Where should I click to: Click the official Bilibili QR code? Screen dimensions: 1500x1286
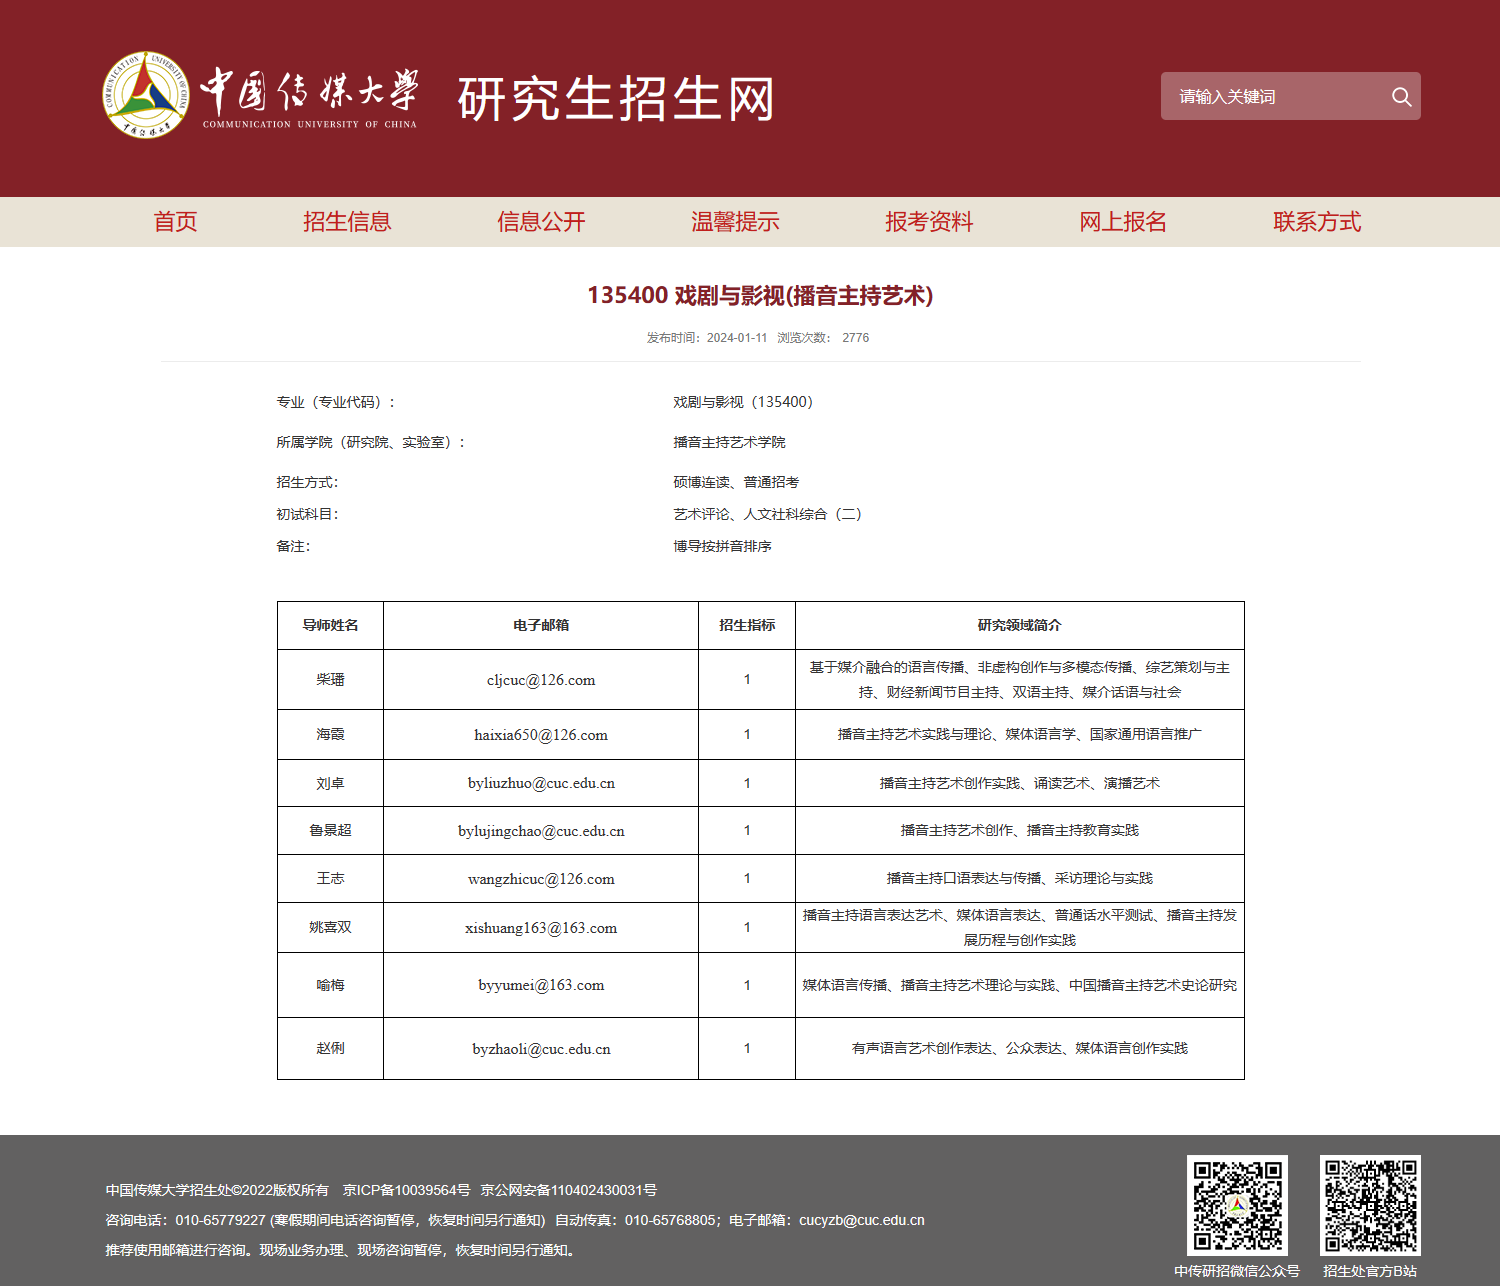(x=1370, y=1205)
